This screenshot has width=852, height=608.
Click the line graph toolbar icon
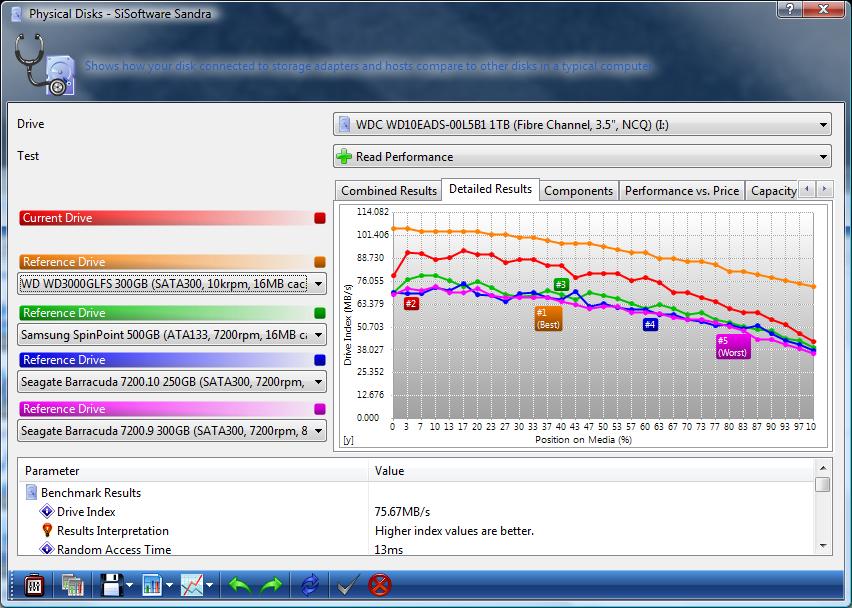point(192,585)
